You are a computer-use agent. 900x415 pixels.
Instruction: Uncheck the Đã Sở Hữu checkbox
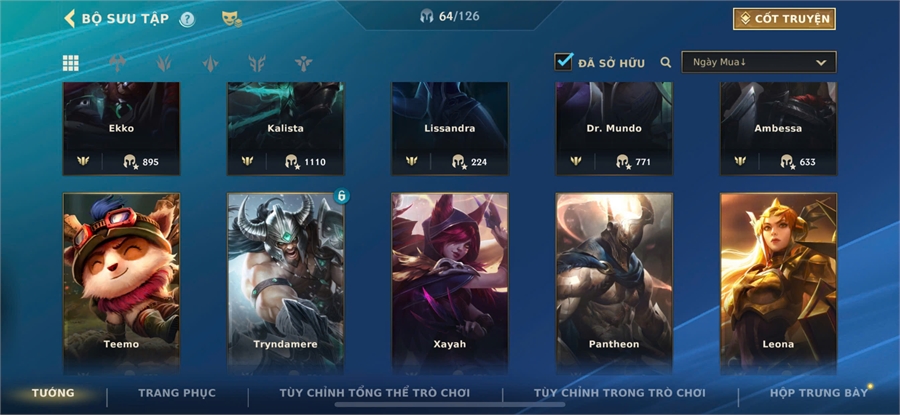[x=564, y=62]
